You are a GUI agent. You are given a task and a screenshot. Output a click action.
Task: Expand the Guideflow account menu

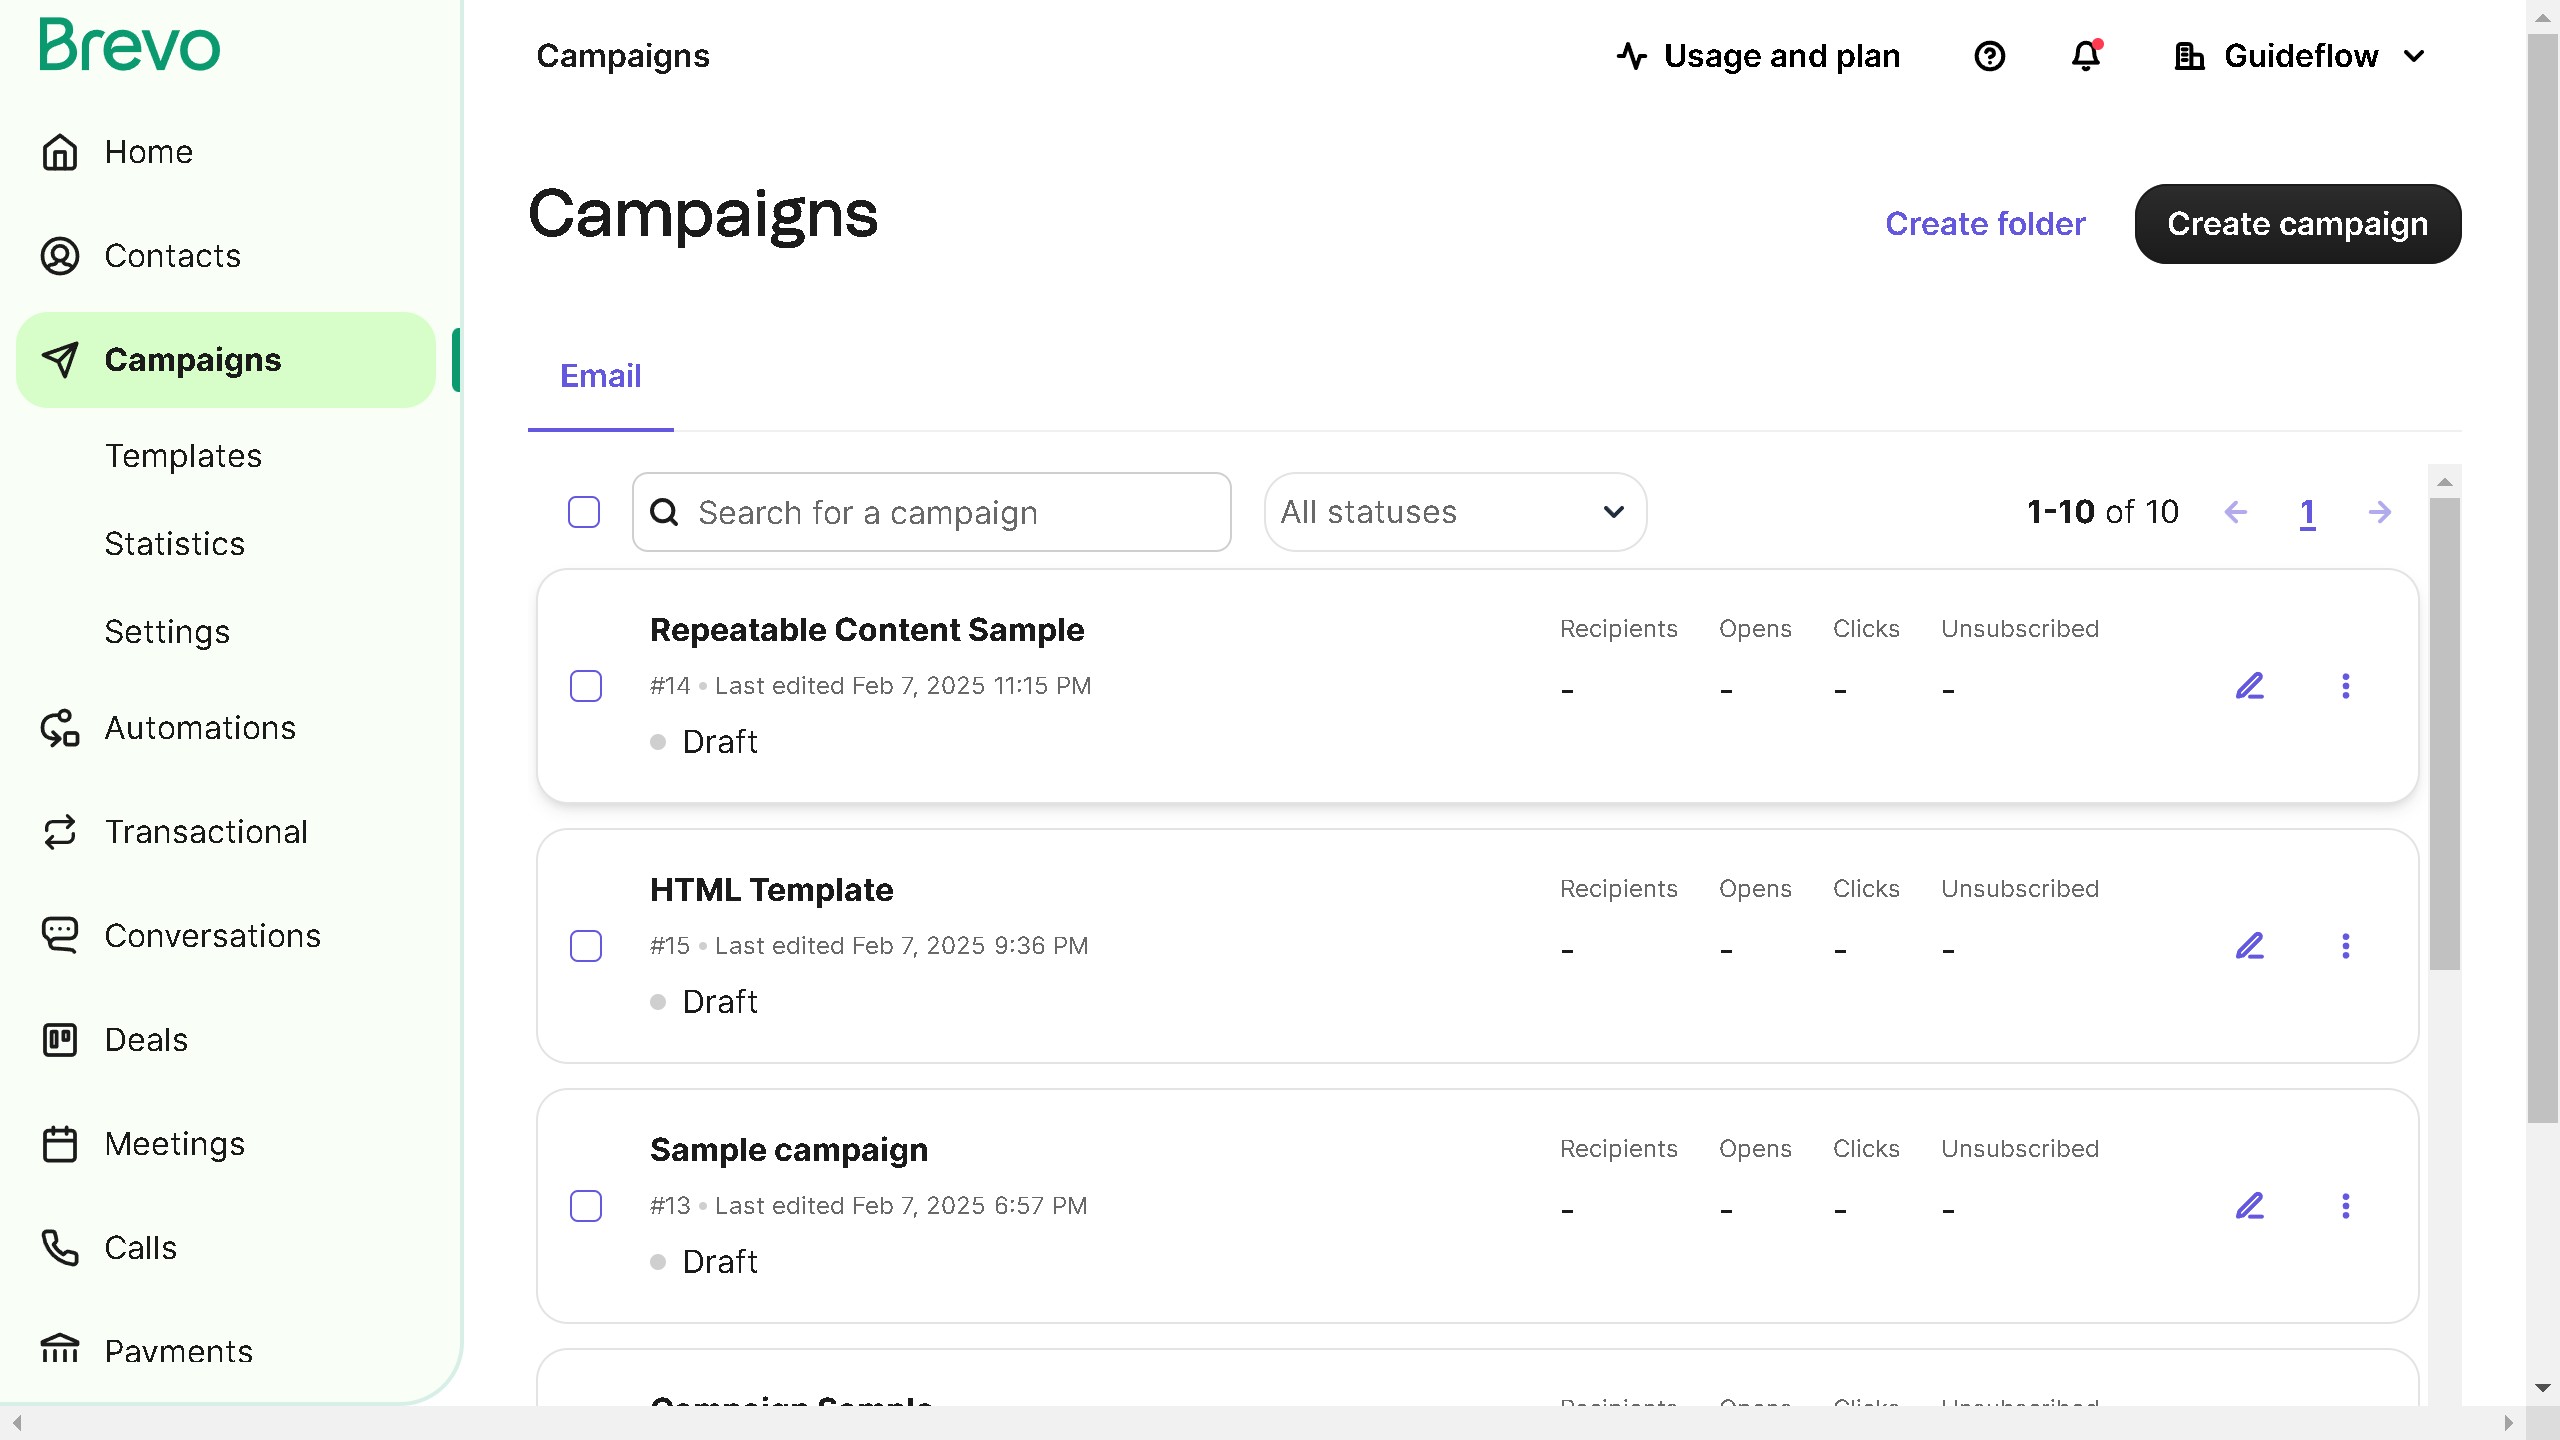2300,56
